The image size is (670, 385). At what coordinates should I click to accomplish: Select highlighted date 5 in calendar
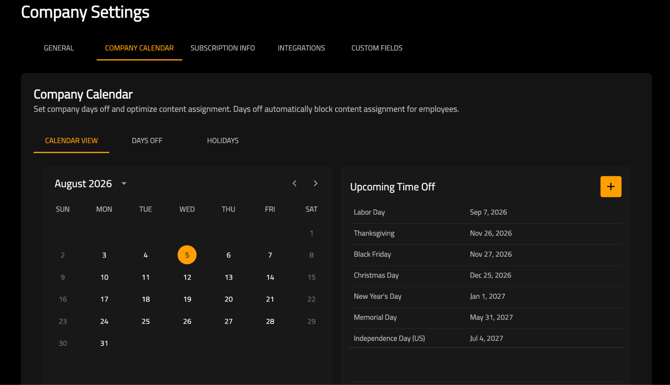coord(187,255)
